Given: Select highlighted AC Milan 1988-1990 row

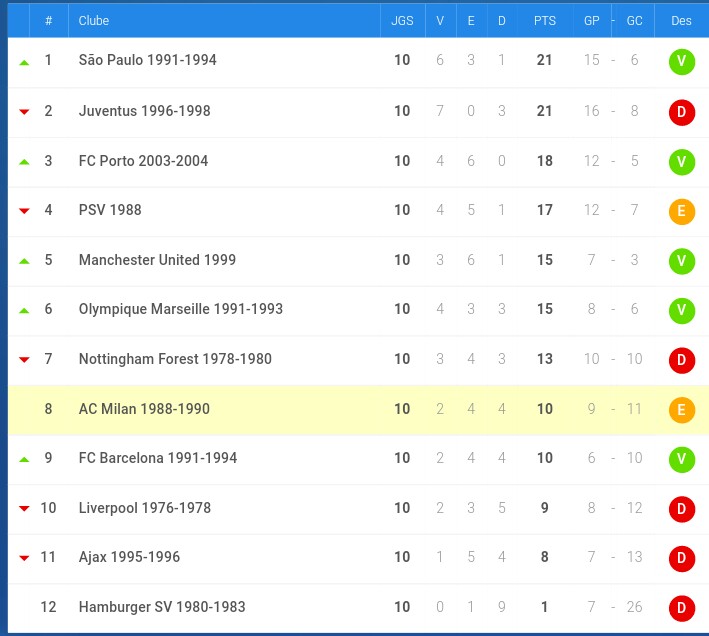Looking at the screenshot, I should click(x=358, y=410).
